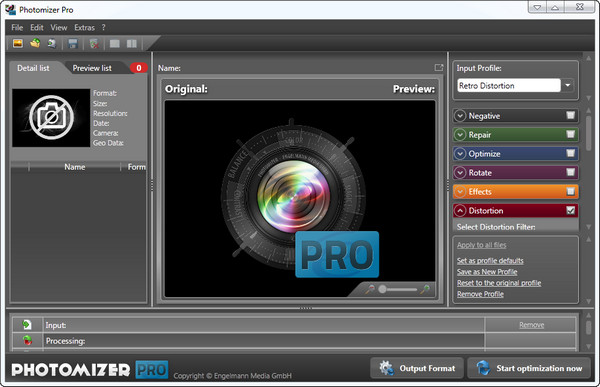Click the red Processing row icon
Screen dimensions: 600x387
(27, 340)
